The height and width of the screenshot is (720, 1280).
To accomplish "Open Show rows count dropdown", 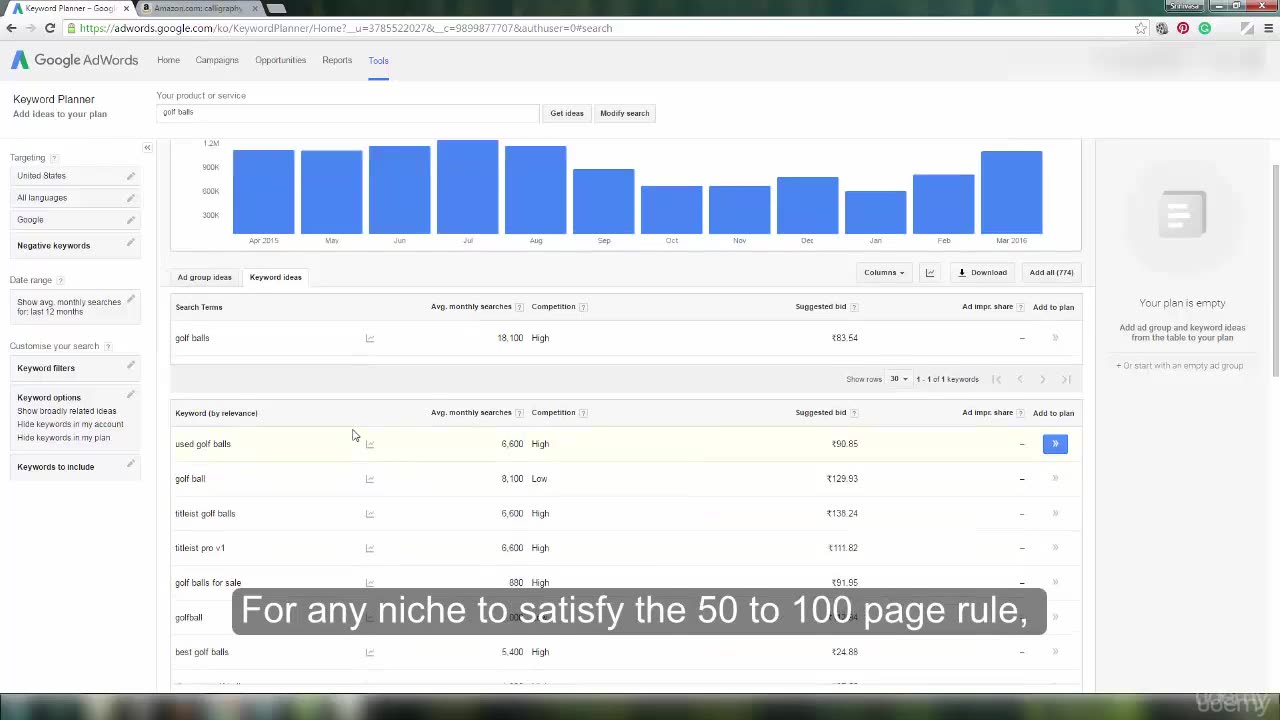I will [898, 379].
